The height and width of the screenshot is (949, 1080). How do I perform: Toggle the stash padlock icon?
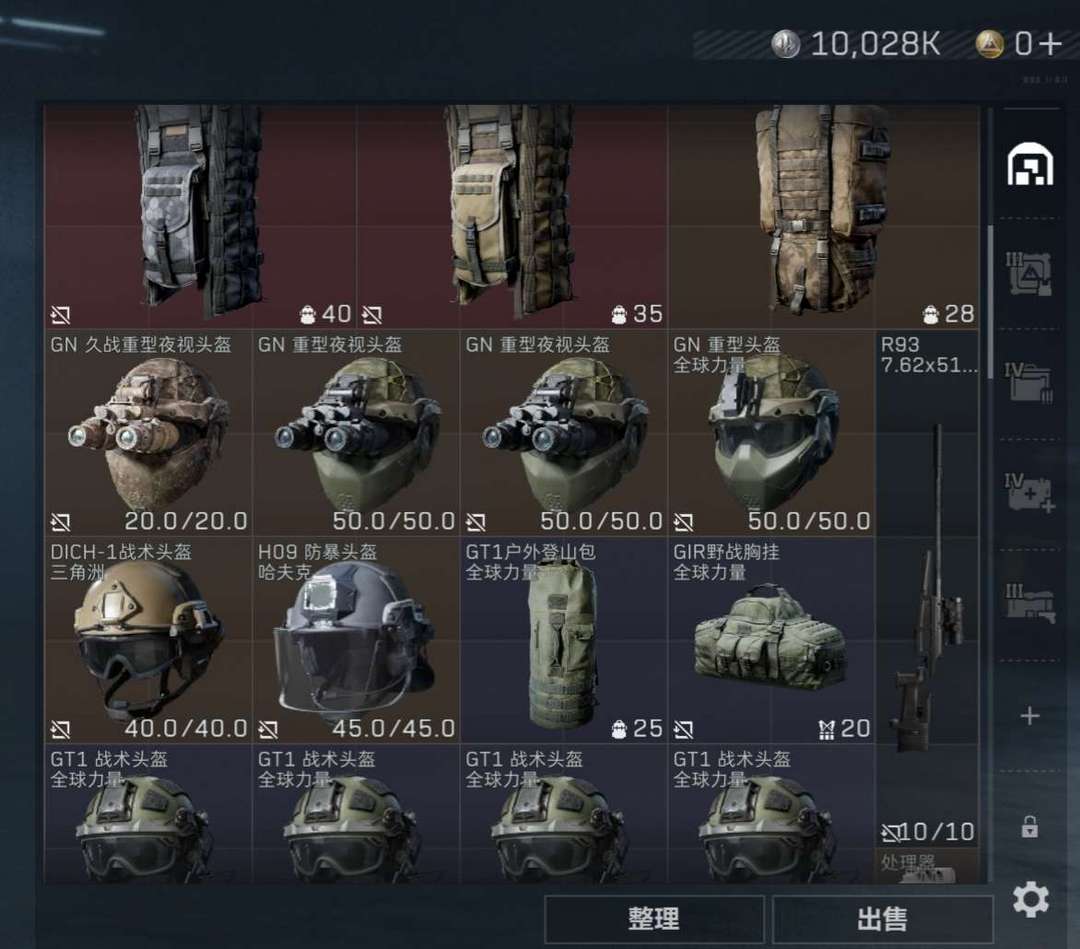(1030, 826)
